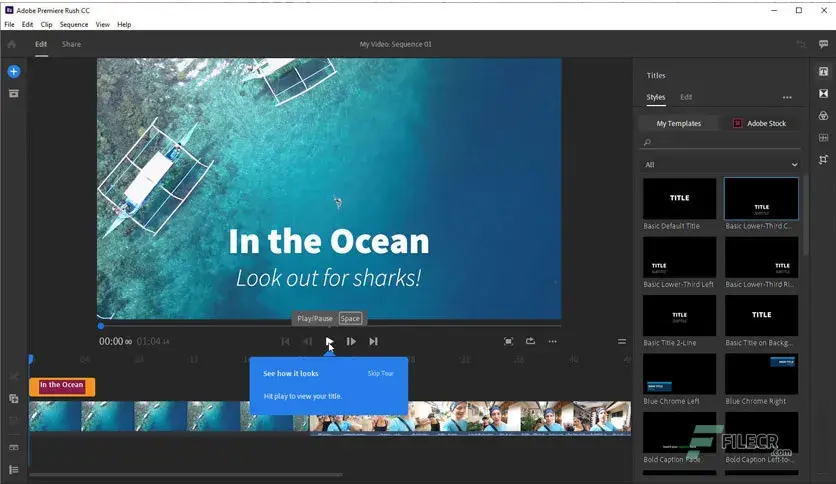Image resolution: width=836 pixels, height=484 pixels.
Task: Step forward one frame
Action: (x=351, y=341)
